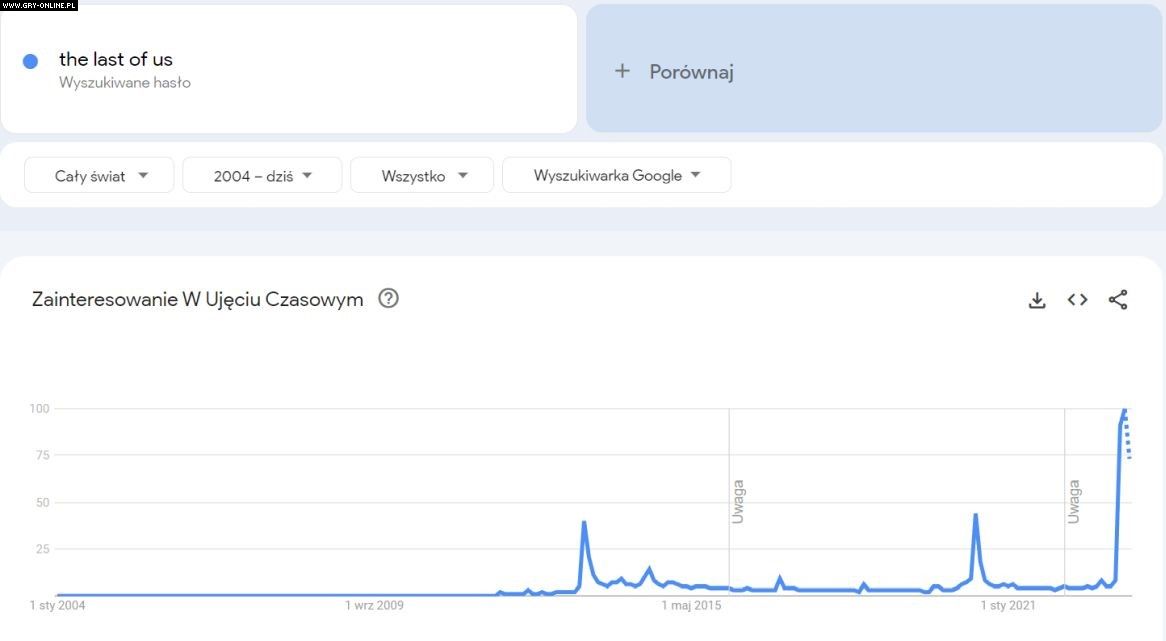
Task: Click the second Uwaga note near 2021
Action: [1074, 502]
